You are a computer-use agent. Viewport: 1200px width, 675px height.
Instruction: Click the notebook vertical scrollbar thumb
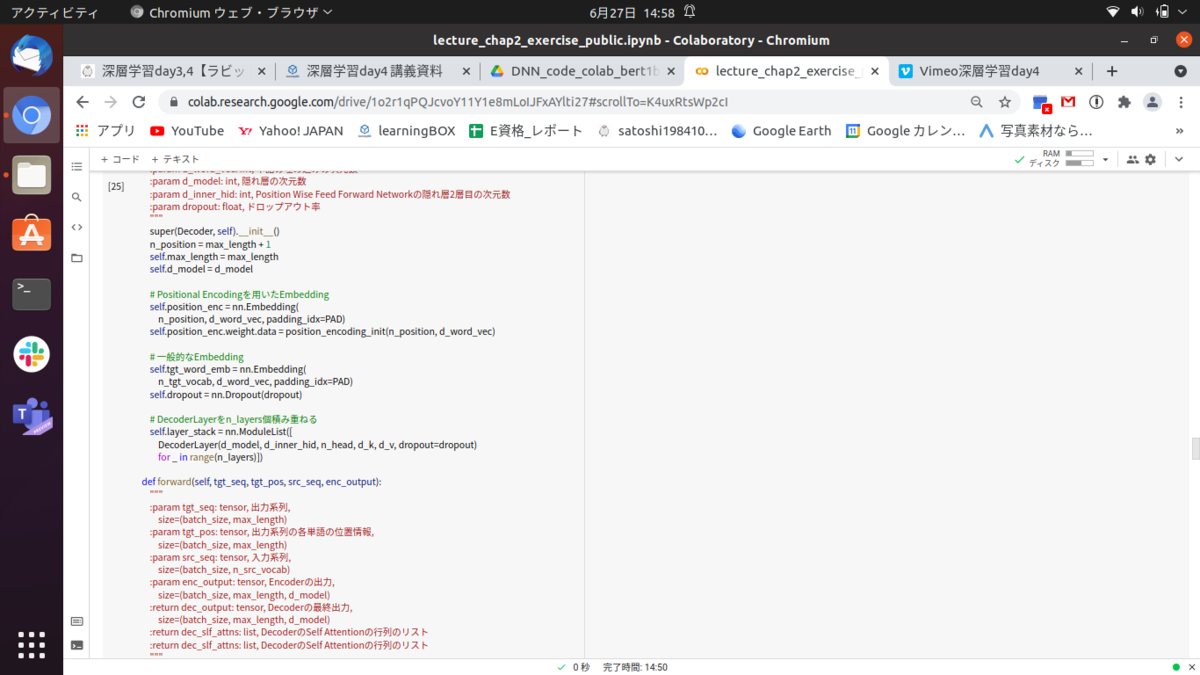coord(1195,448)
